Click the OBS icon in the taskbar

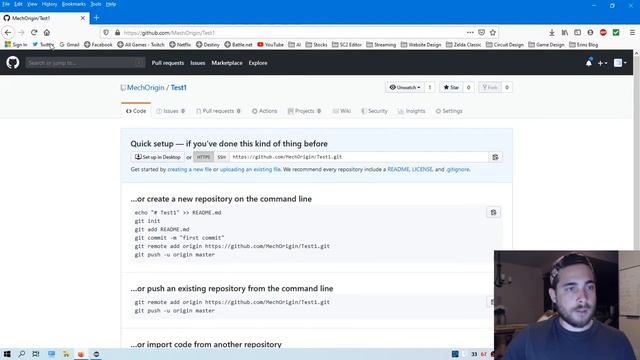point(96,354)
